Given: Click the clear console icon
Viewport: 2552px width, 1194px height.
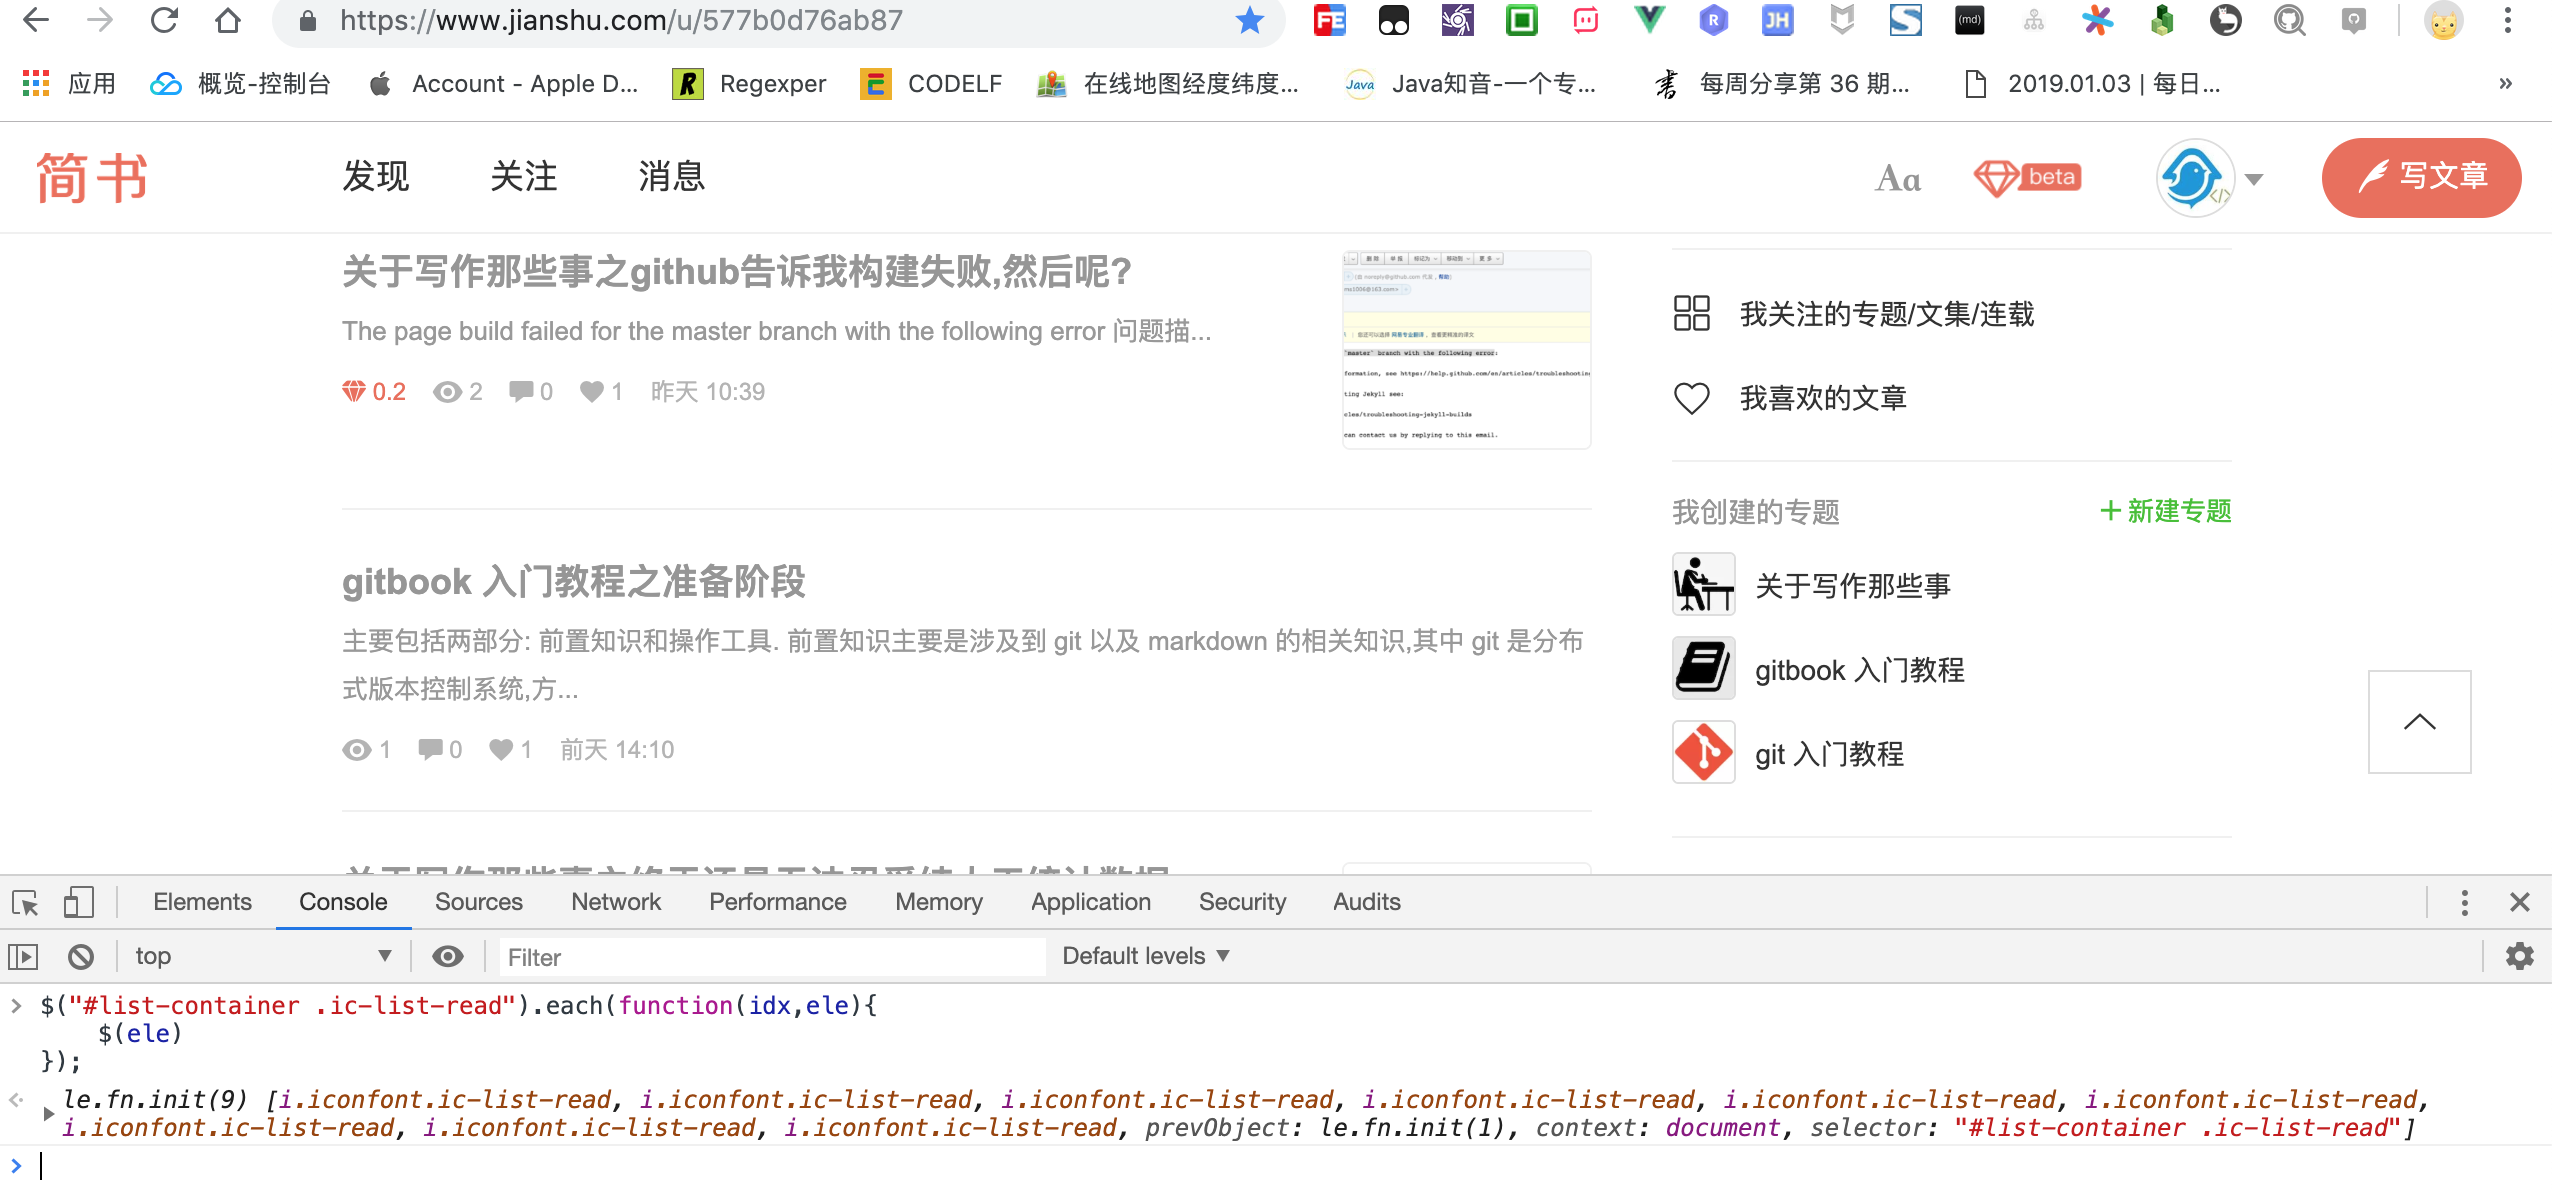Looking at the screenshot, I should 80,956.
